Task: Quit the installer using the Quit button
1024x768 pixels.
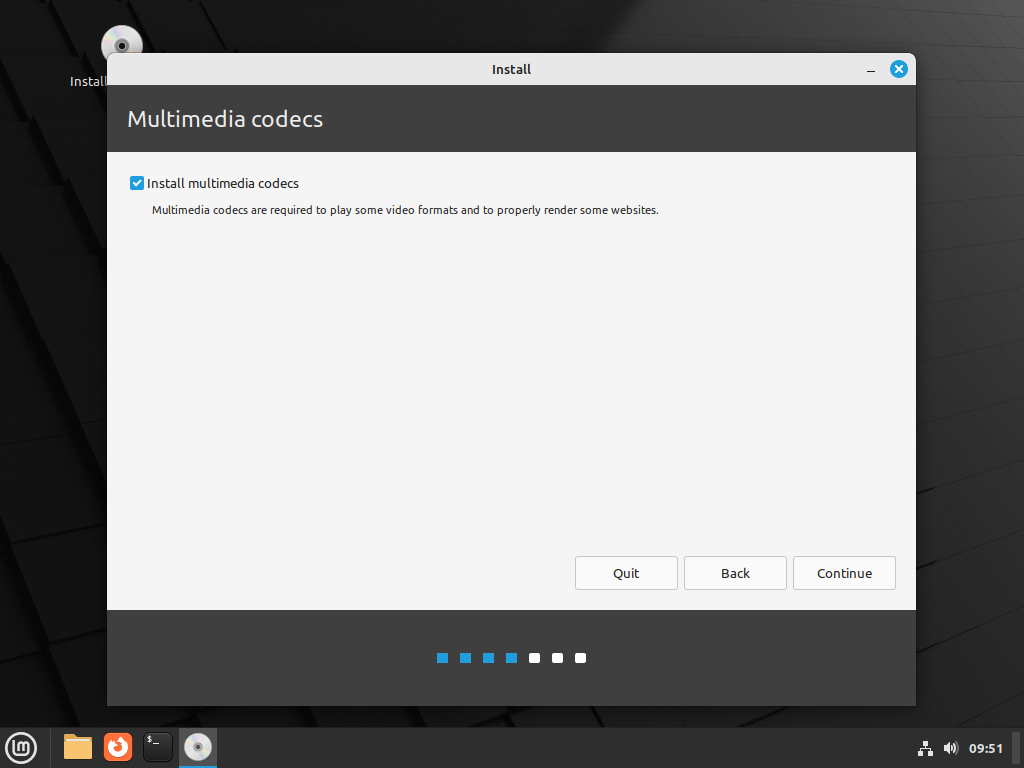Action: 626,573
